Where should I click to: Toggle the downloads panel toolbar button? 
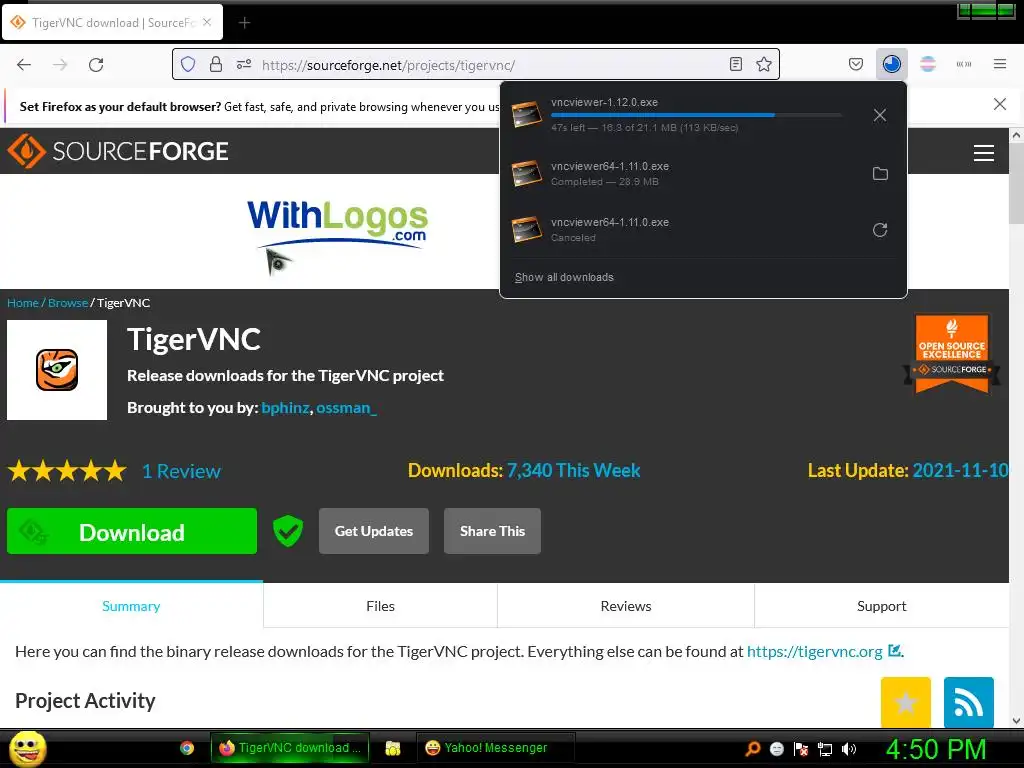pyautogui.click(x=891, y=64)
